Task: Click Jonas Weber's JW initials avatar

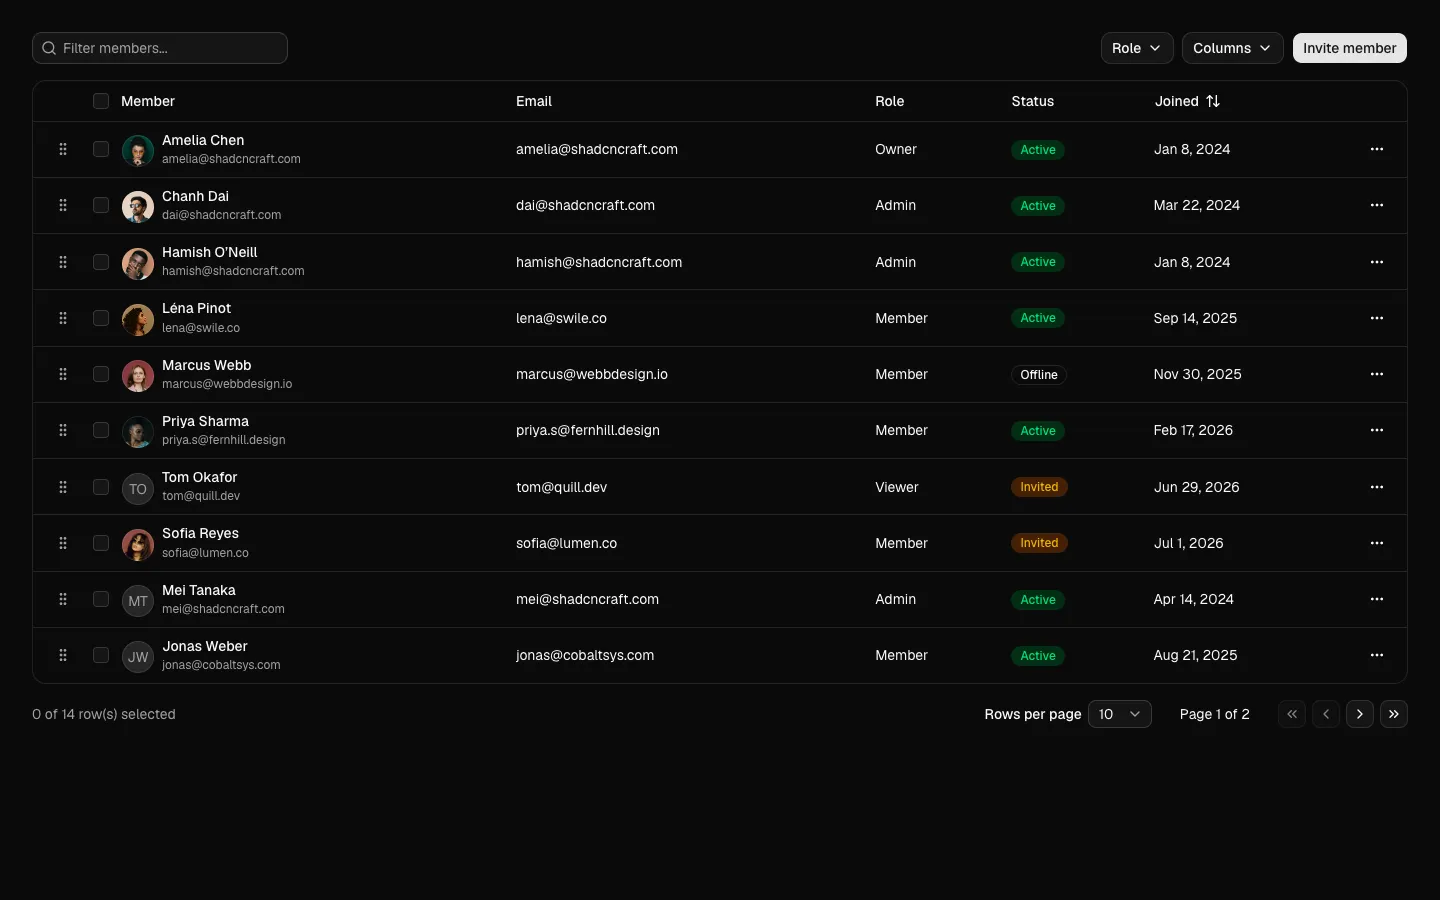Action: (x=138, y=656)
